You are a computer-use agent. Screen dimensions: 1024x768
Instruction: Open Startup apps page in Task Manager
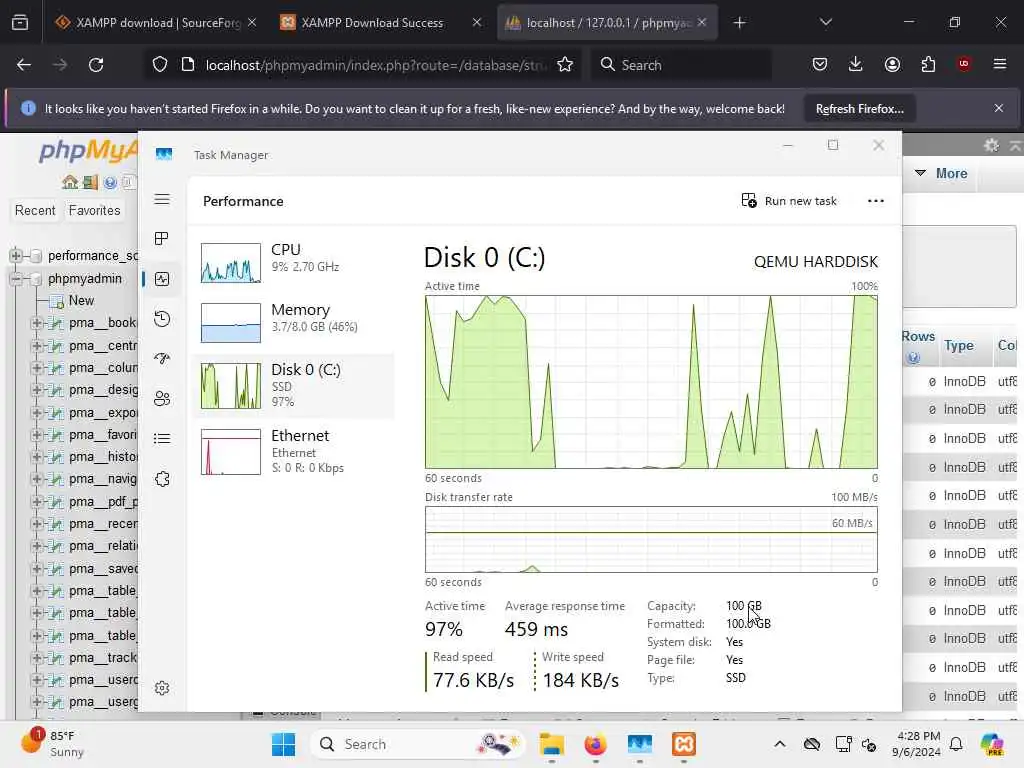click(162, 359)
